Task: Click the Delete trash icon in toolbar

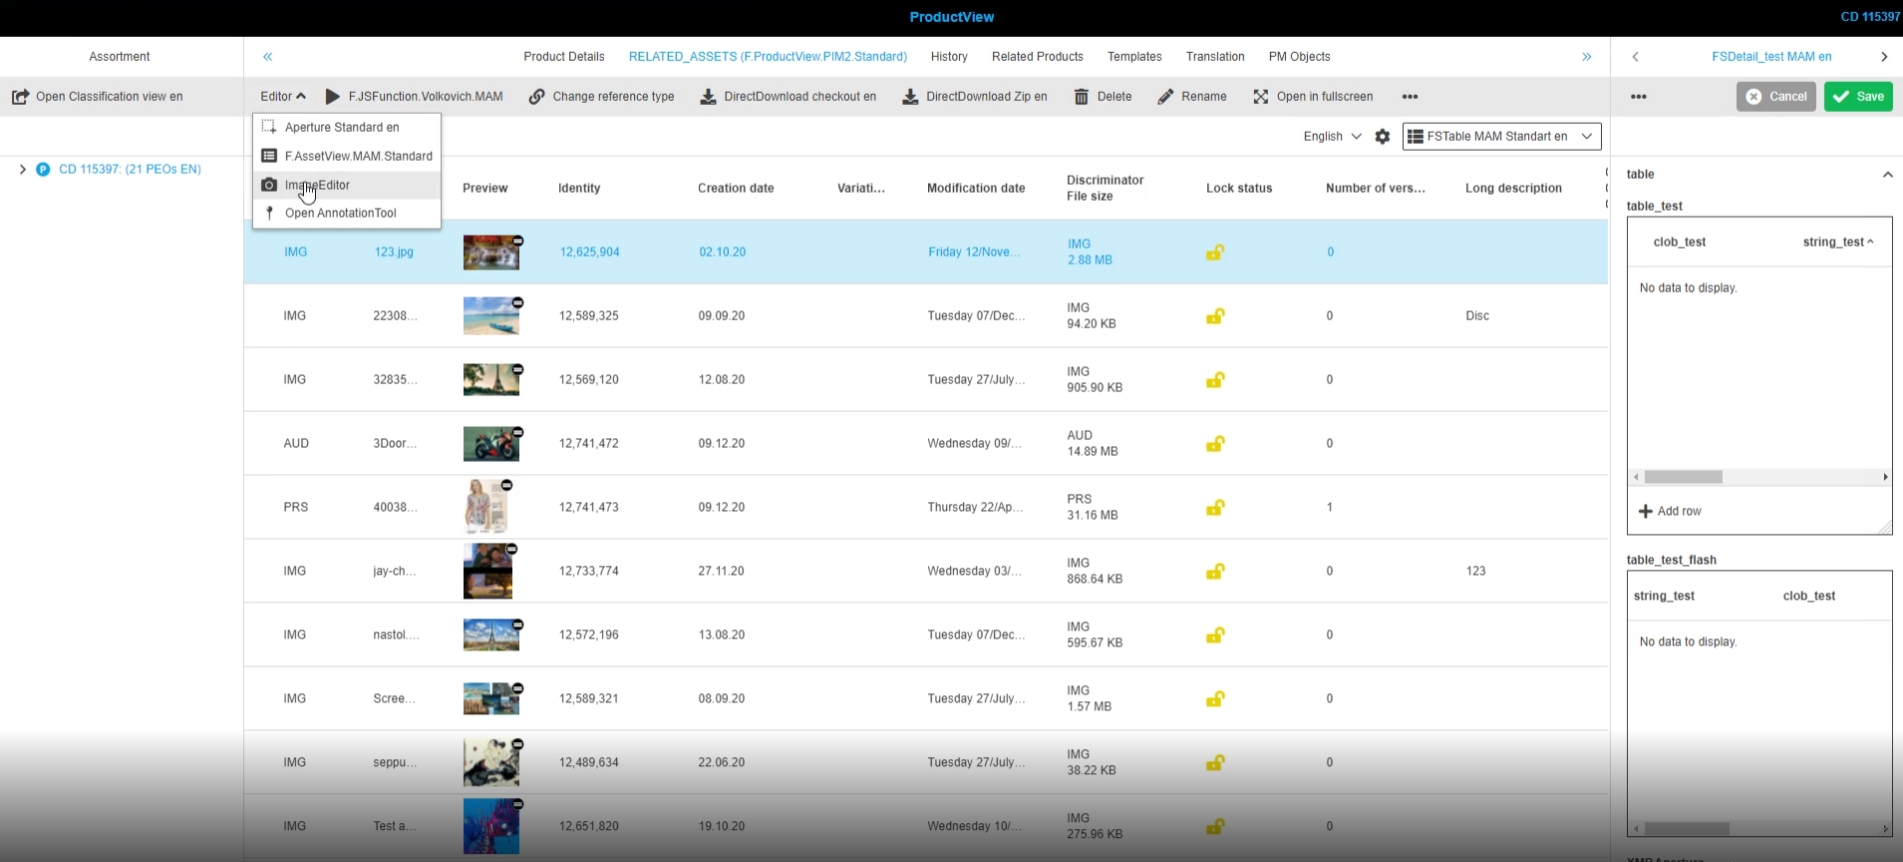Action: 1081,97
